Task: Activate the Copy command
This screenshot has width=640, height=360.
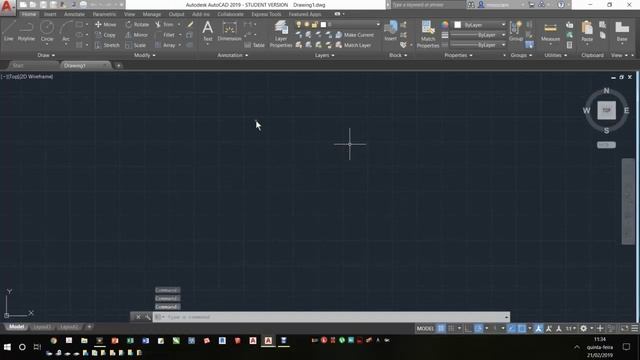Action: (105, 35)
